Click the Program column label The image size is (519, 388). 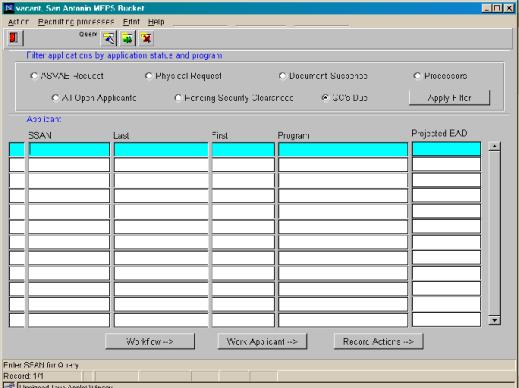[x=293, y=136]
